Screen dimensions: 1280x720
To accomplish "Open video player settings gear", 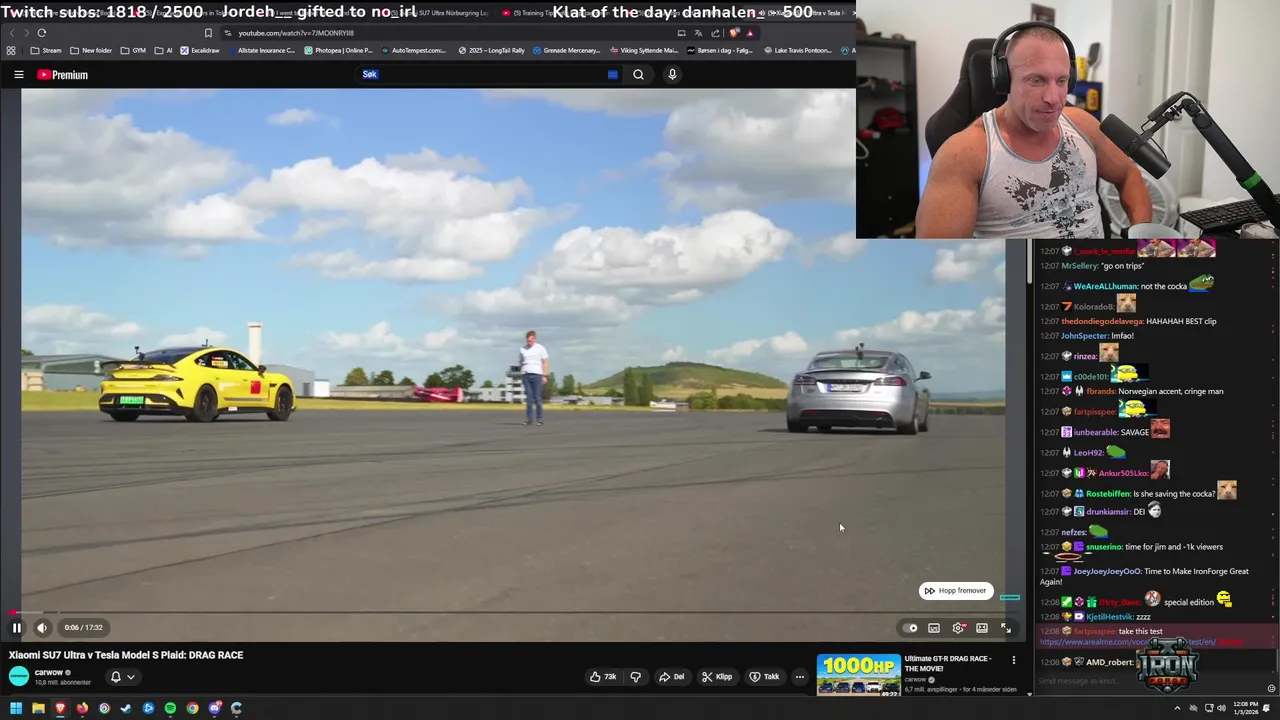I will pyautogui.click(x=958, y=628).
